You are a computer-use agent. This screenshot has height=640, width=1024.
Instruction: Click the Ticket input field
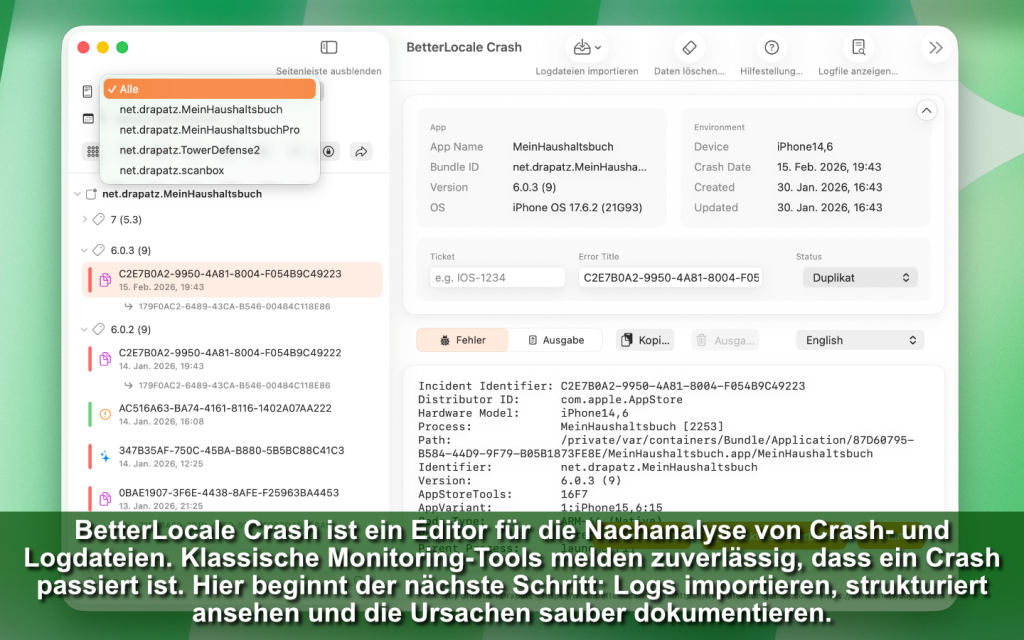497,278
